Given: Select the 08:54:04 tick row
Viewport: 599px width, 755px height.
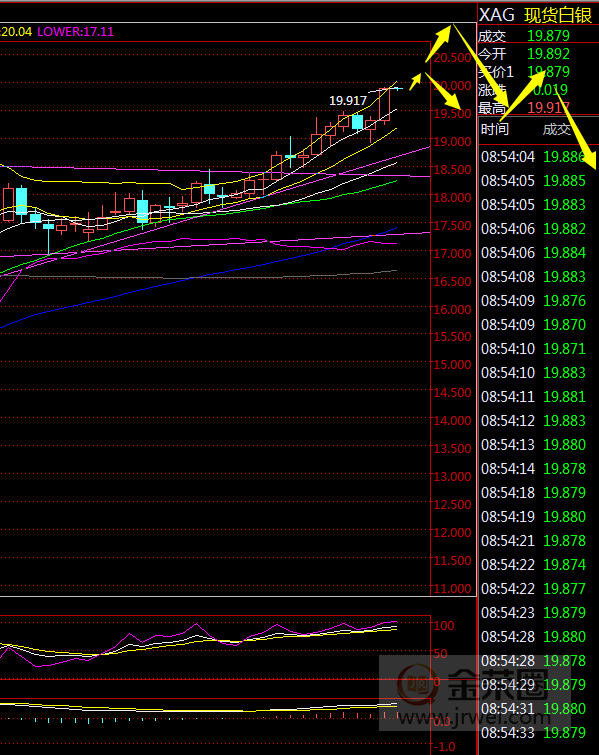Looking at the screenshot, I should tap(534, 156).
